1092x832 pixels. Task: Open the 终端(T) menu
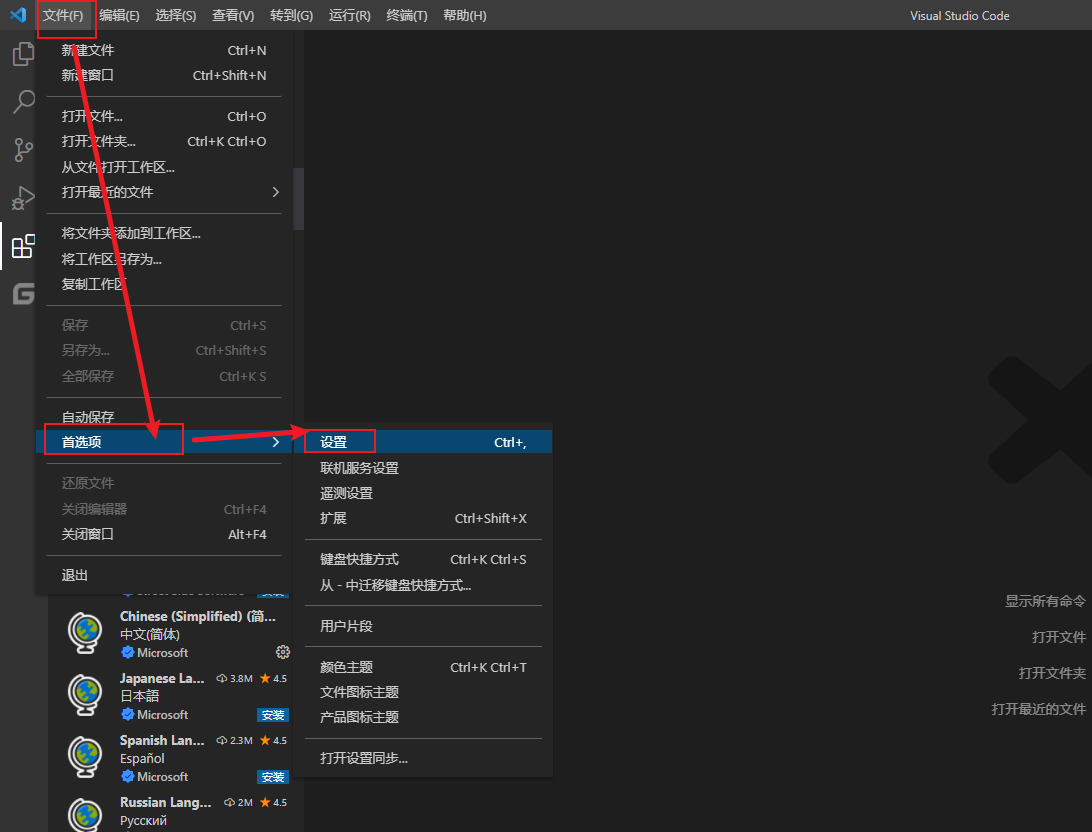407,15
